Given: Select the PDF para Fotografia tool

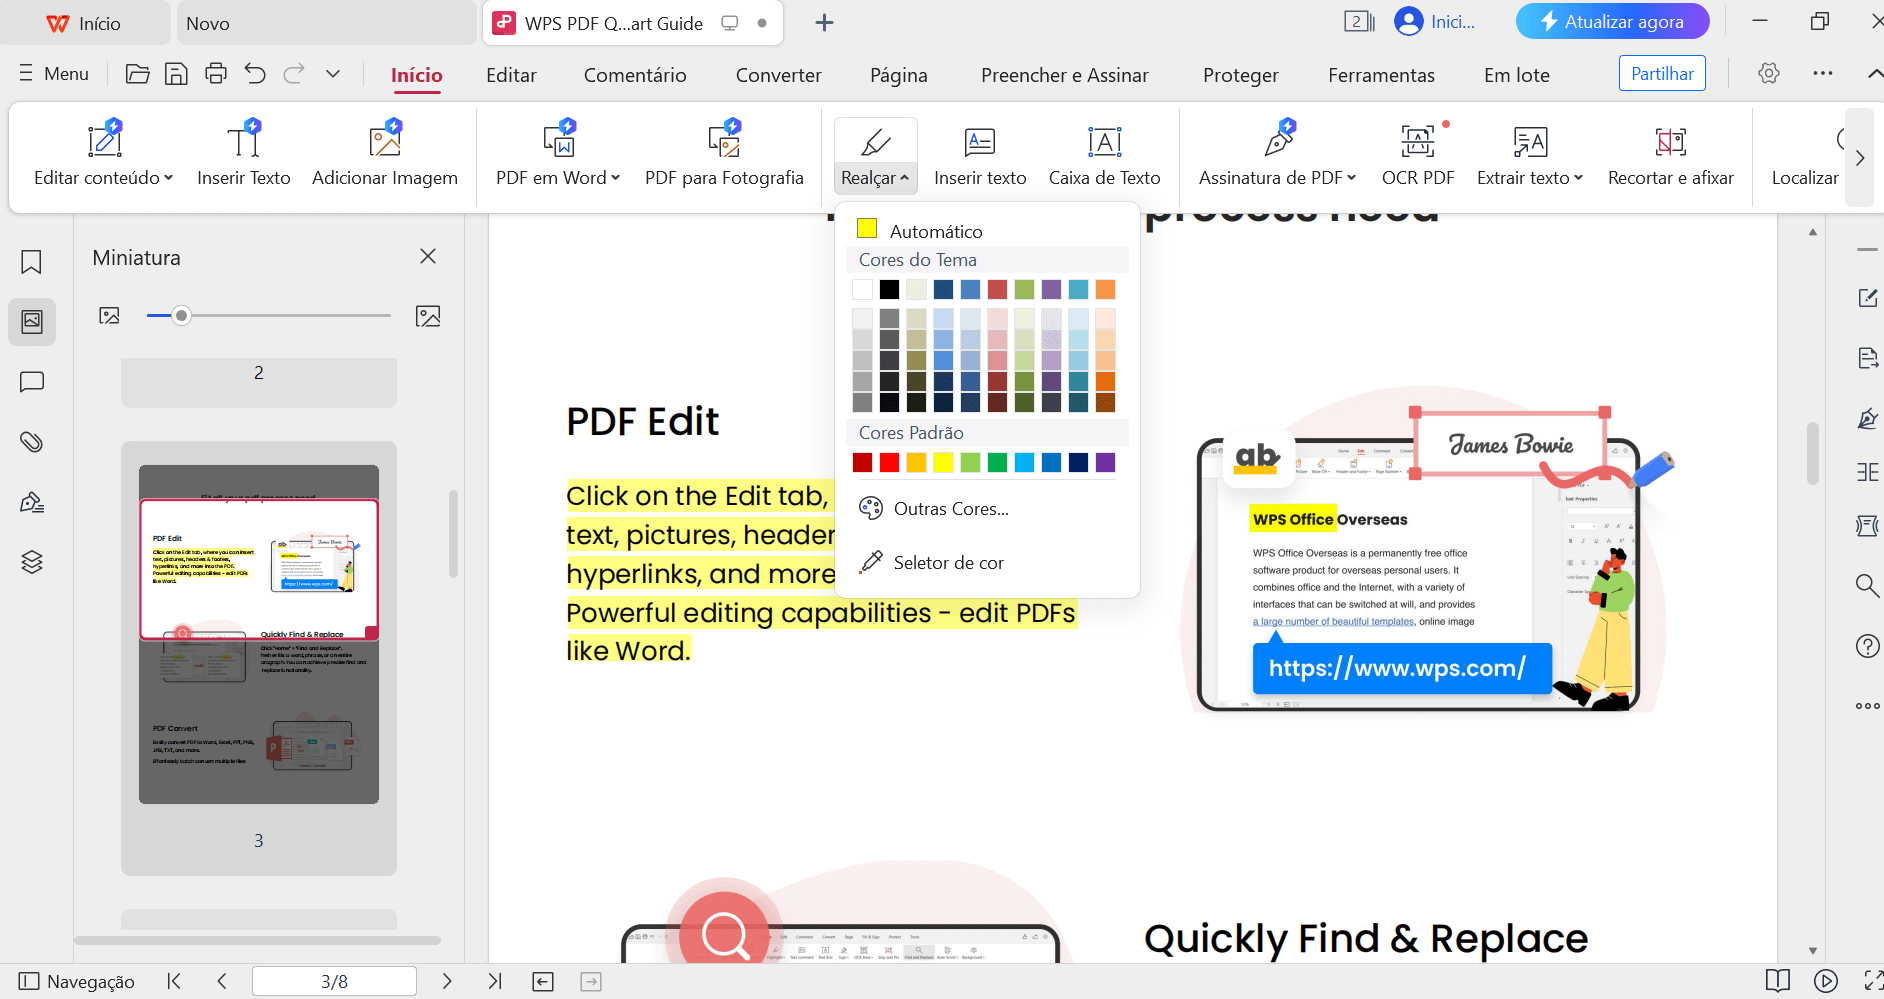Looking at the screenshot, I should (723, 155).
